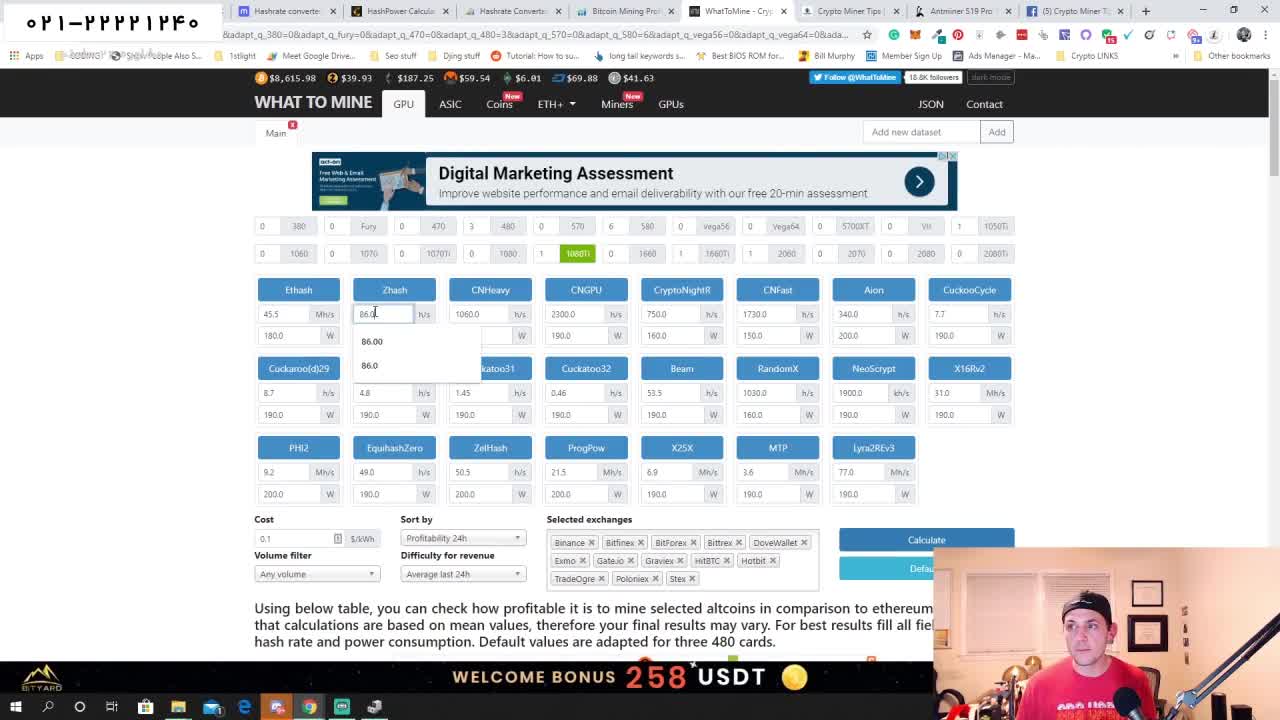This screenshot has height=720, width=1280.
Task: Click the Cost per kWh input field
Action: (x=295, y=539)
